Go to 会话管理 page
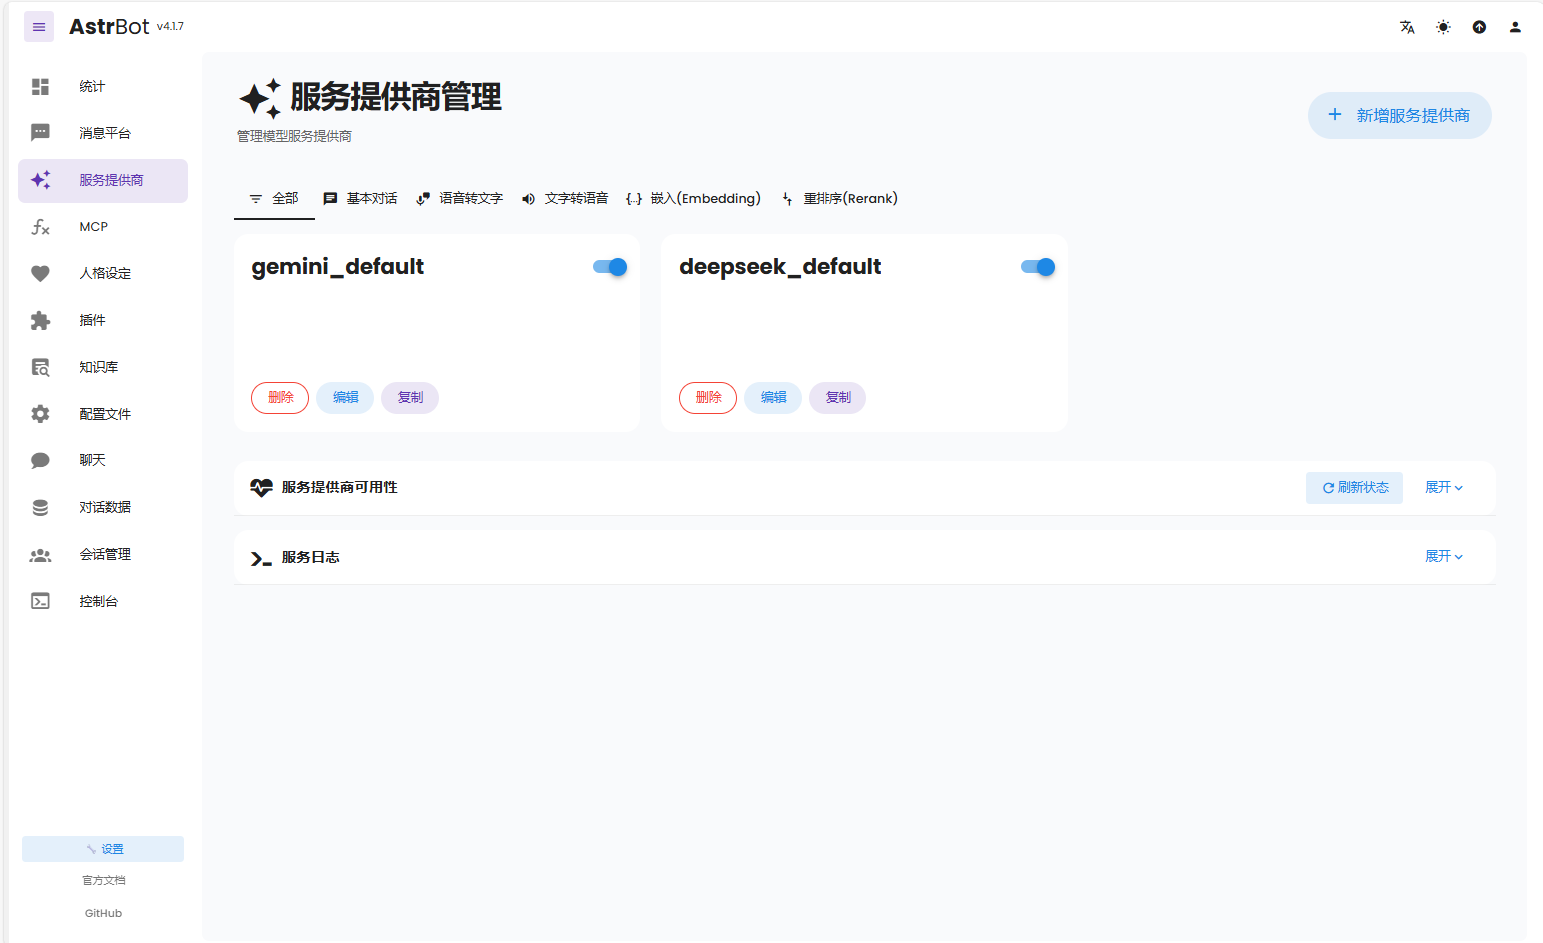This screenshot has width=1543, height=943. pos(105,554)
